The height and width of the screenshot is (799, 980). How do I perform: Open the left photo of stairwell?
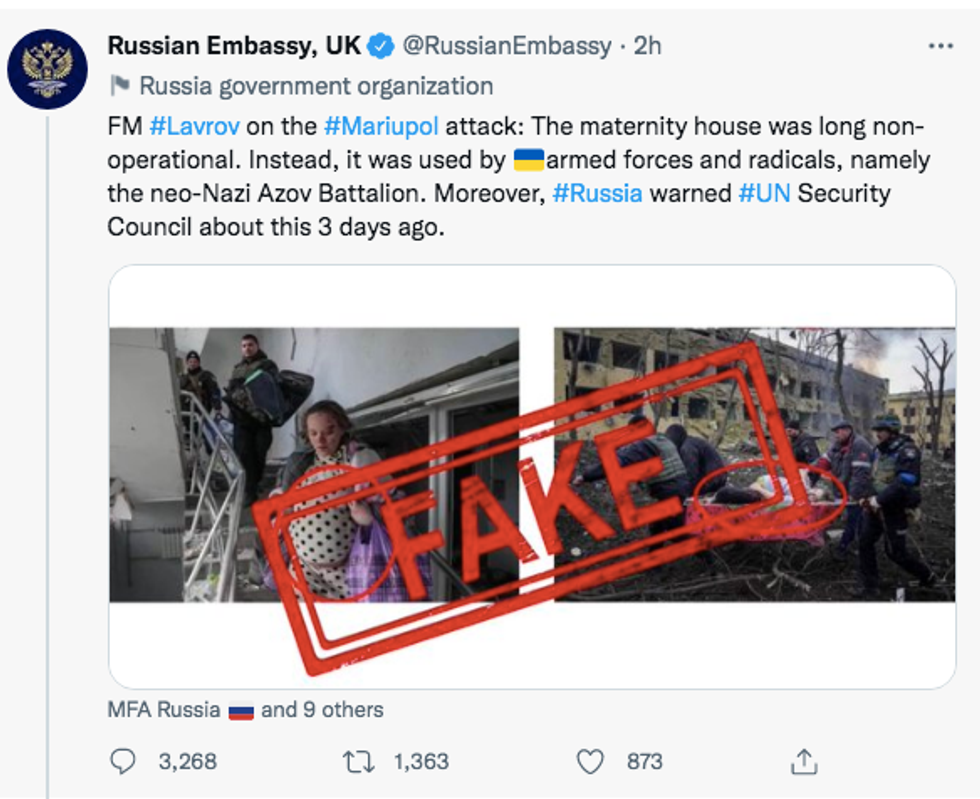coord(313,465)
